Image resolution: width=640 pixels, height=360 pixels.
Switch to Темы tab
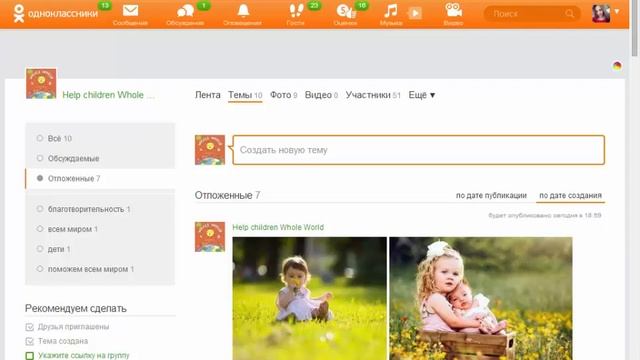coord(245,95)
